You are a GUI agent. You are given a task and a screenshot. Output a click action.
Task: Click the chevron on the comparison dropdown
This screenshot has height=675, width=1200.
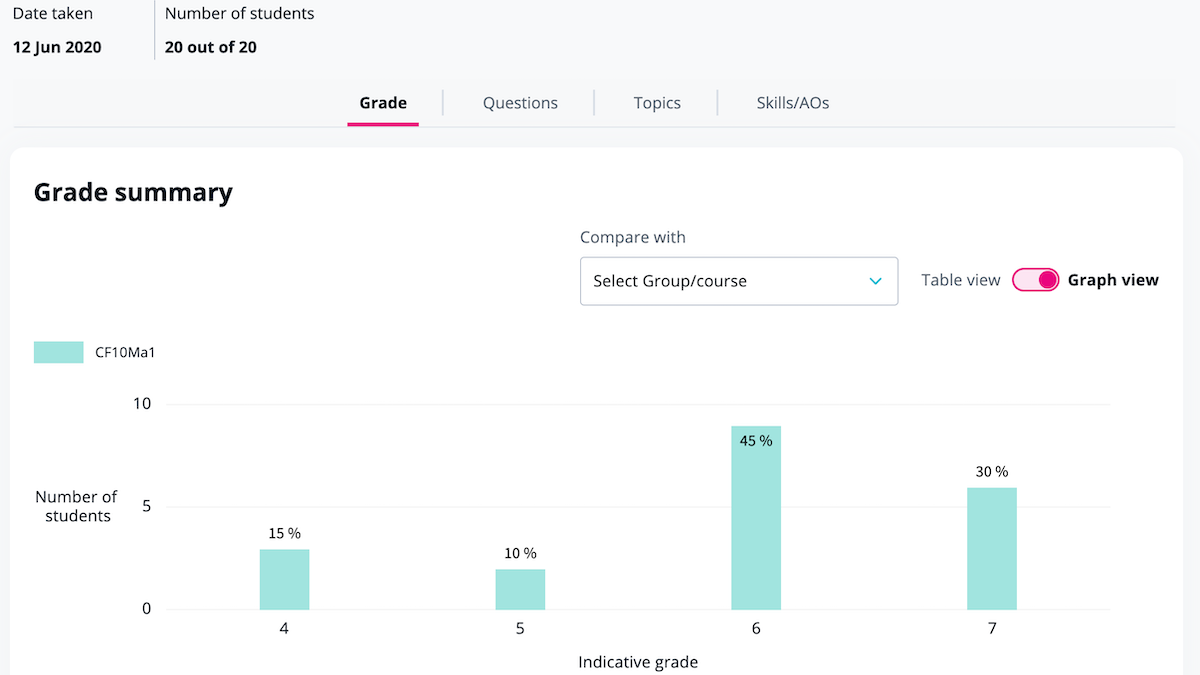[x=876, y=281]
